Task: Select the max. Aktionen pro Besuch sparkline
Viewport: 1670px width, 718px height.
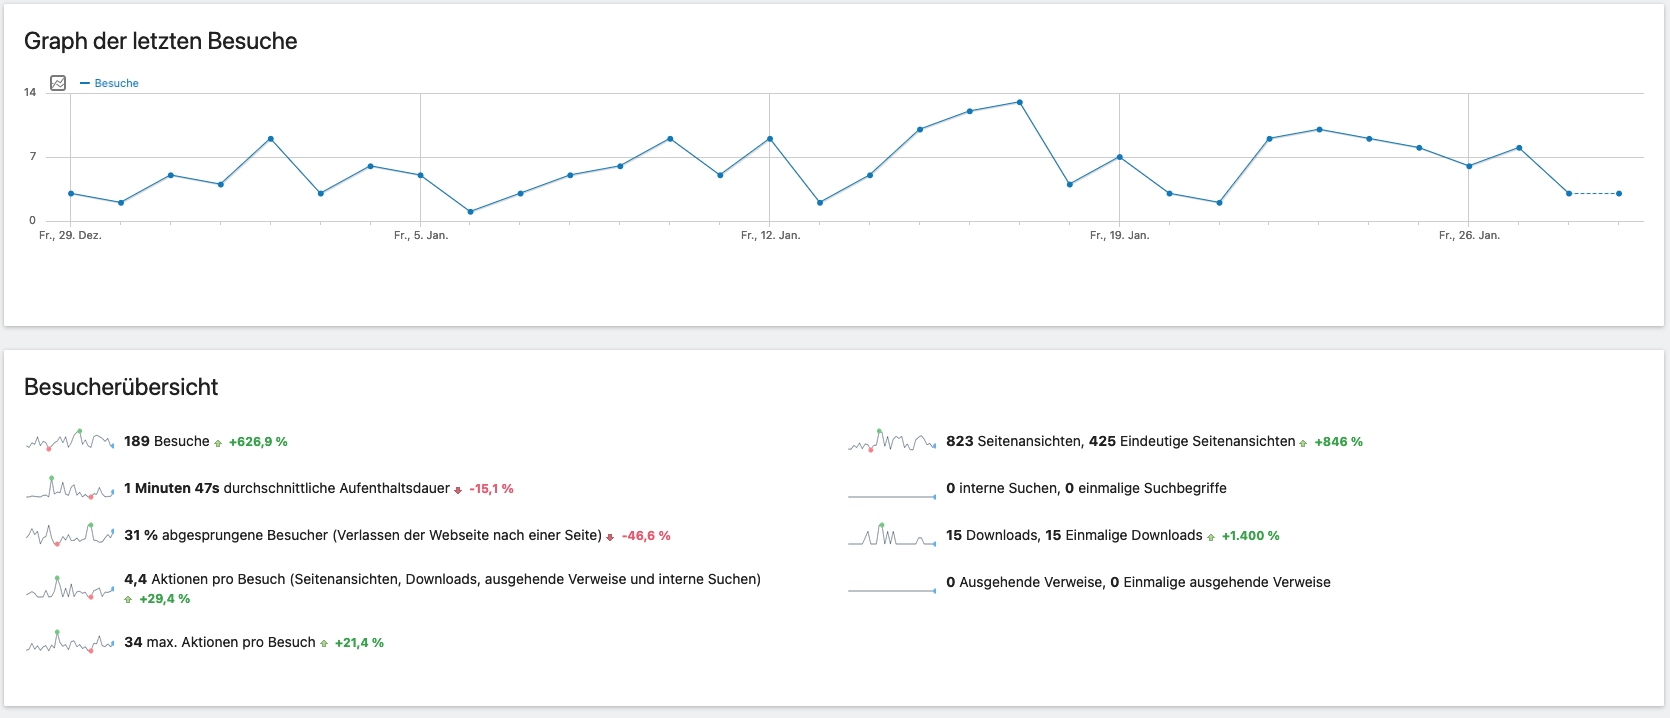Action: 70,642
